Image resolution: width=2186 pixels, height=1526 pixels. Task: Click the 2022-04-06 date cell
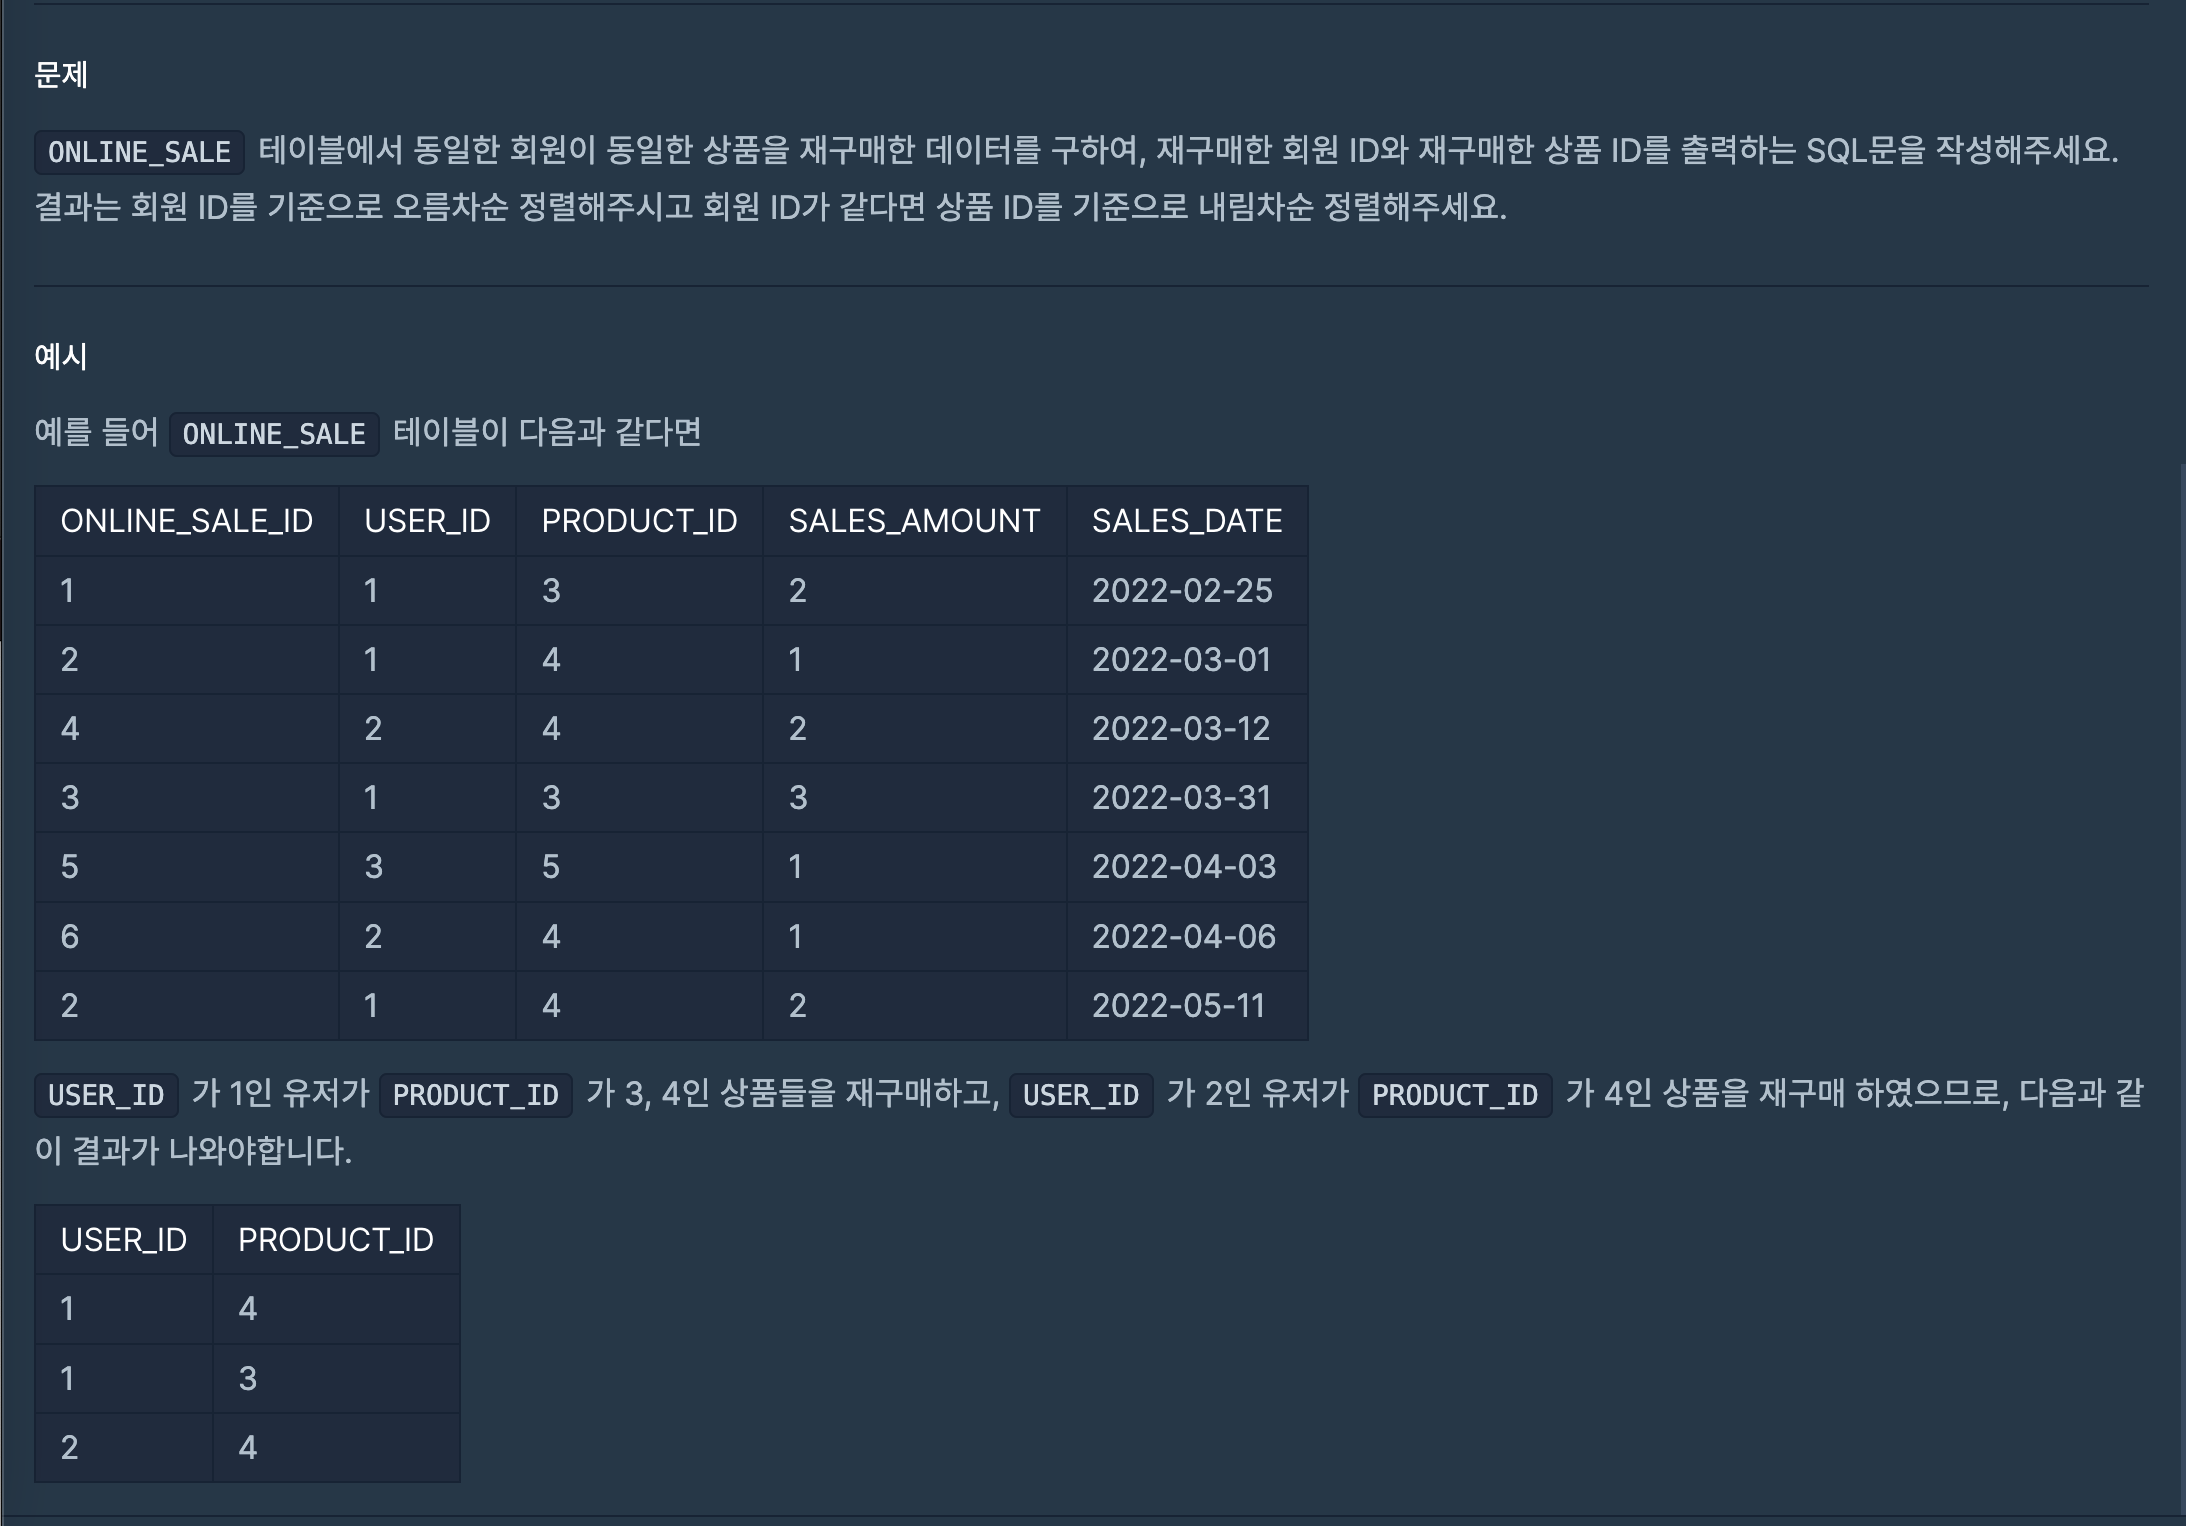pyautogui.click(x=1183, y=937)
